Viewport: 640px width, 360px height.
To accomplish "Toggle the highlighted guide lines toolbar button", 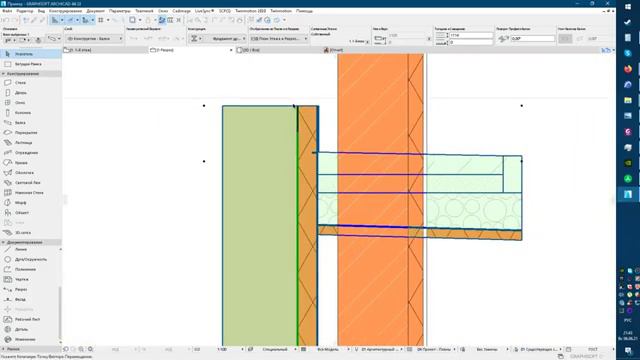I will [x=54, y=20].
